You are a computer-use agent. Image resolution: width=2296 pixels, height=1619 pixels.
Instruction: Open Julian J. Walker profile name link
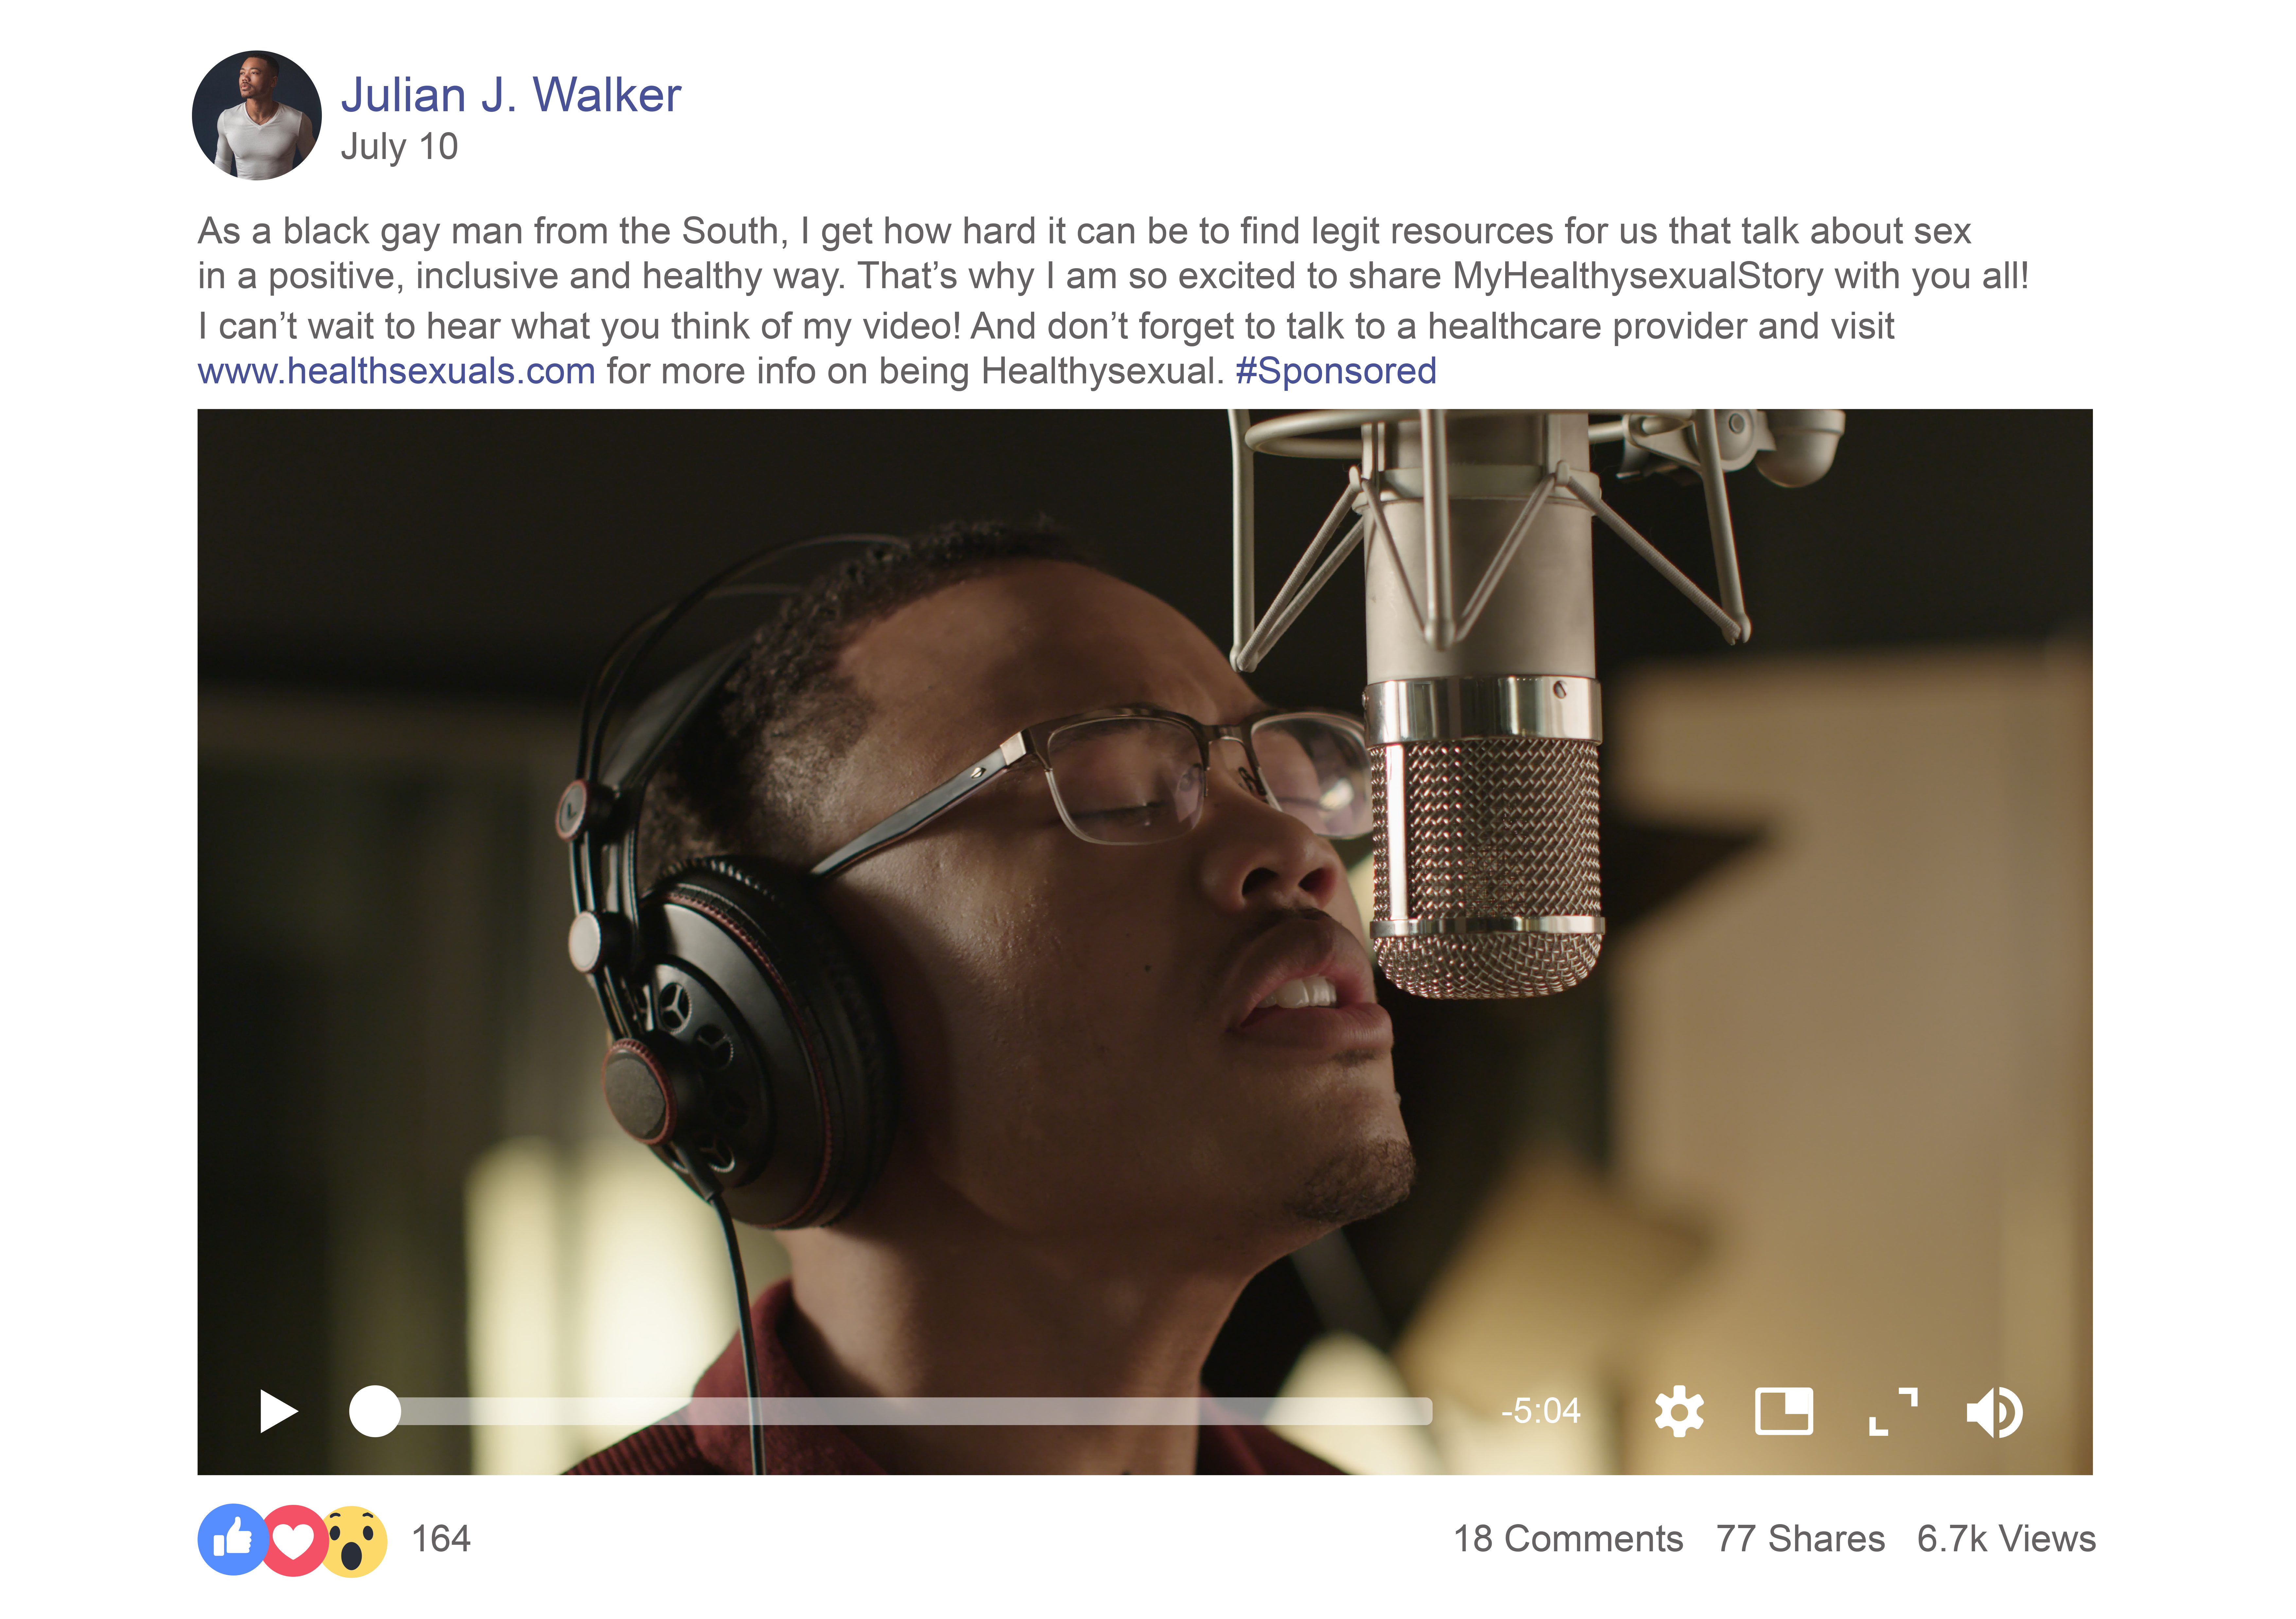point(511,95)
